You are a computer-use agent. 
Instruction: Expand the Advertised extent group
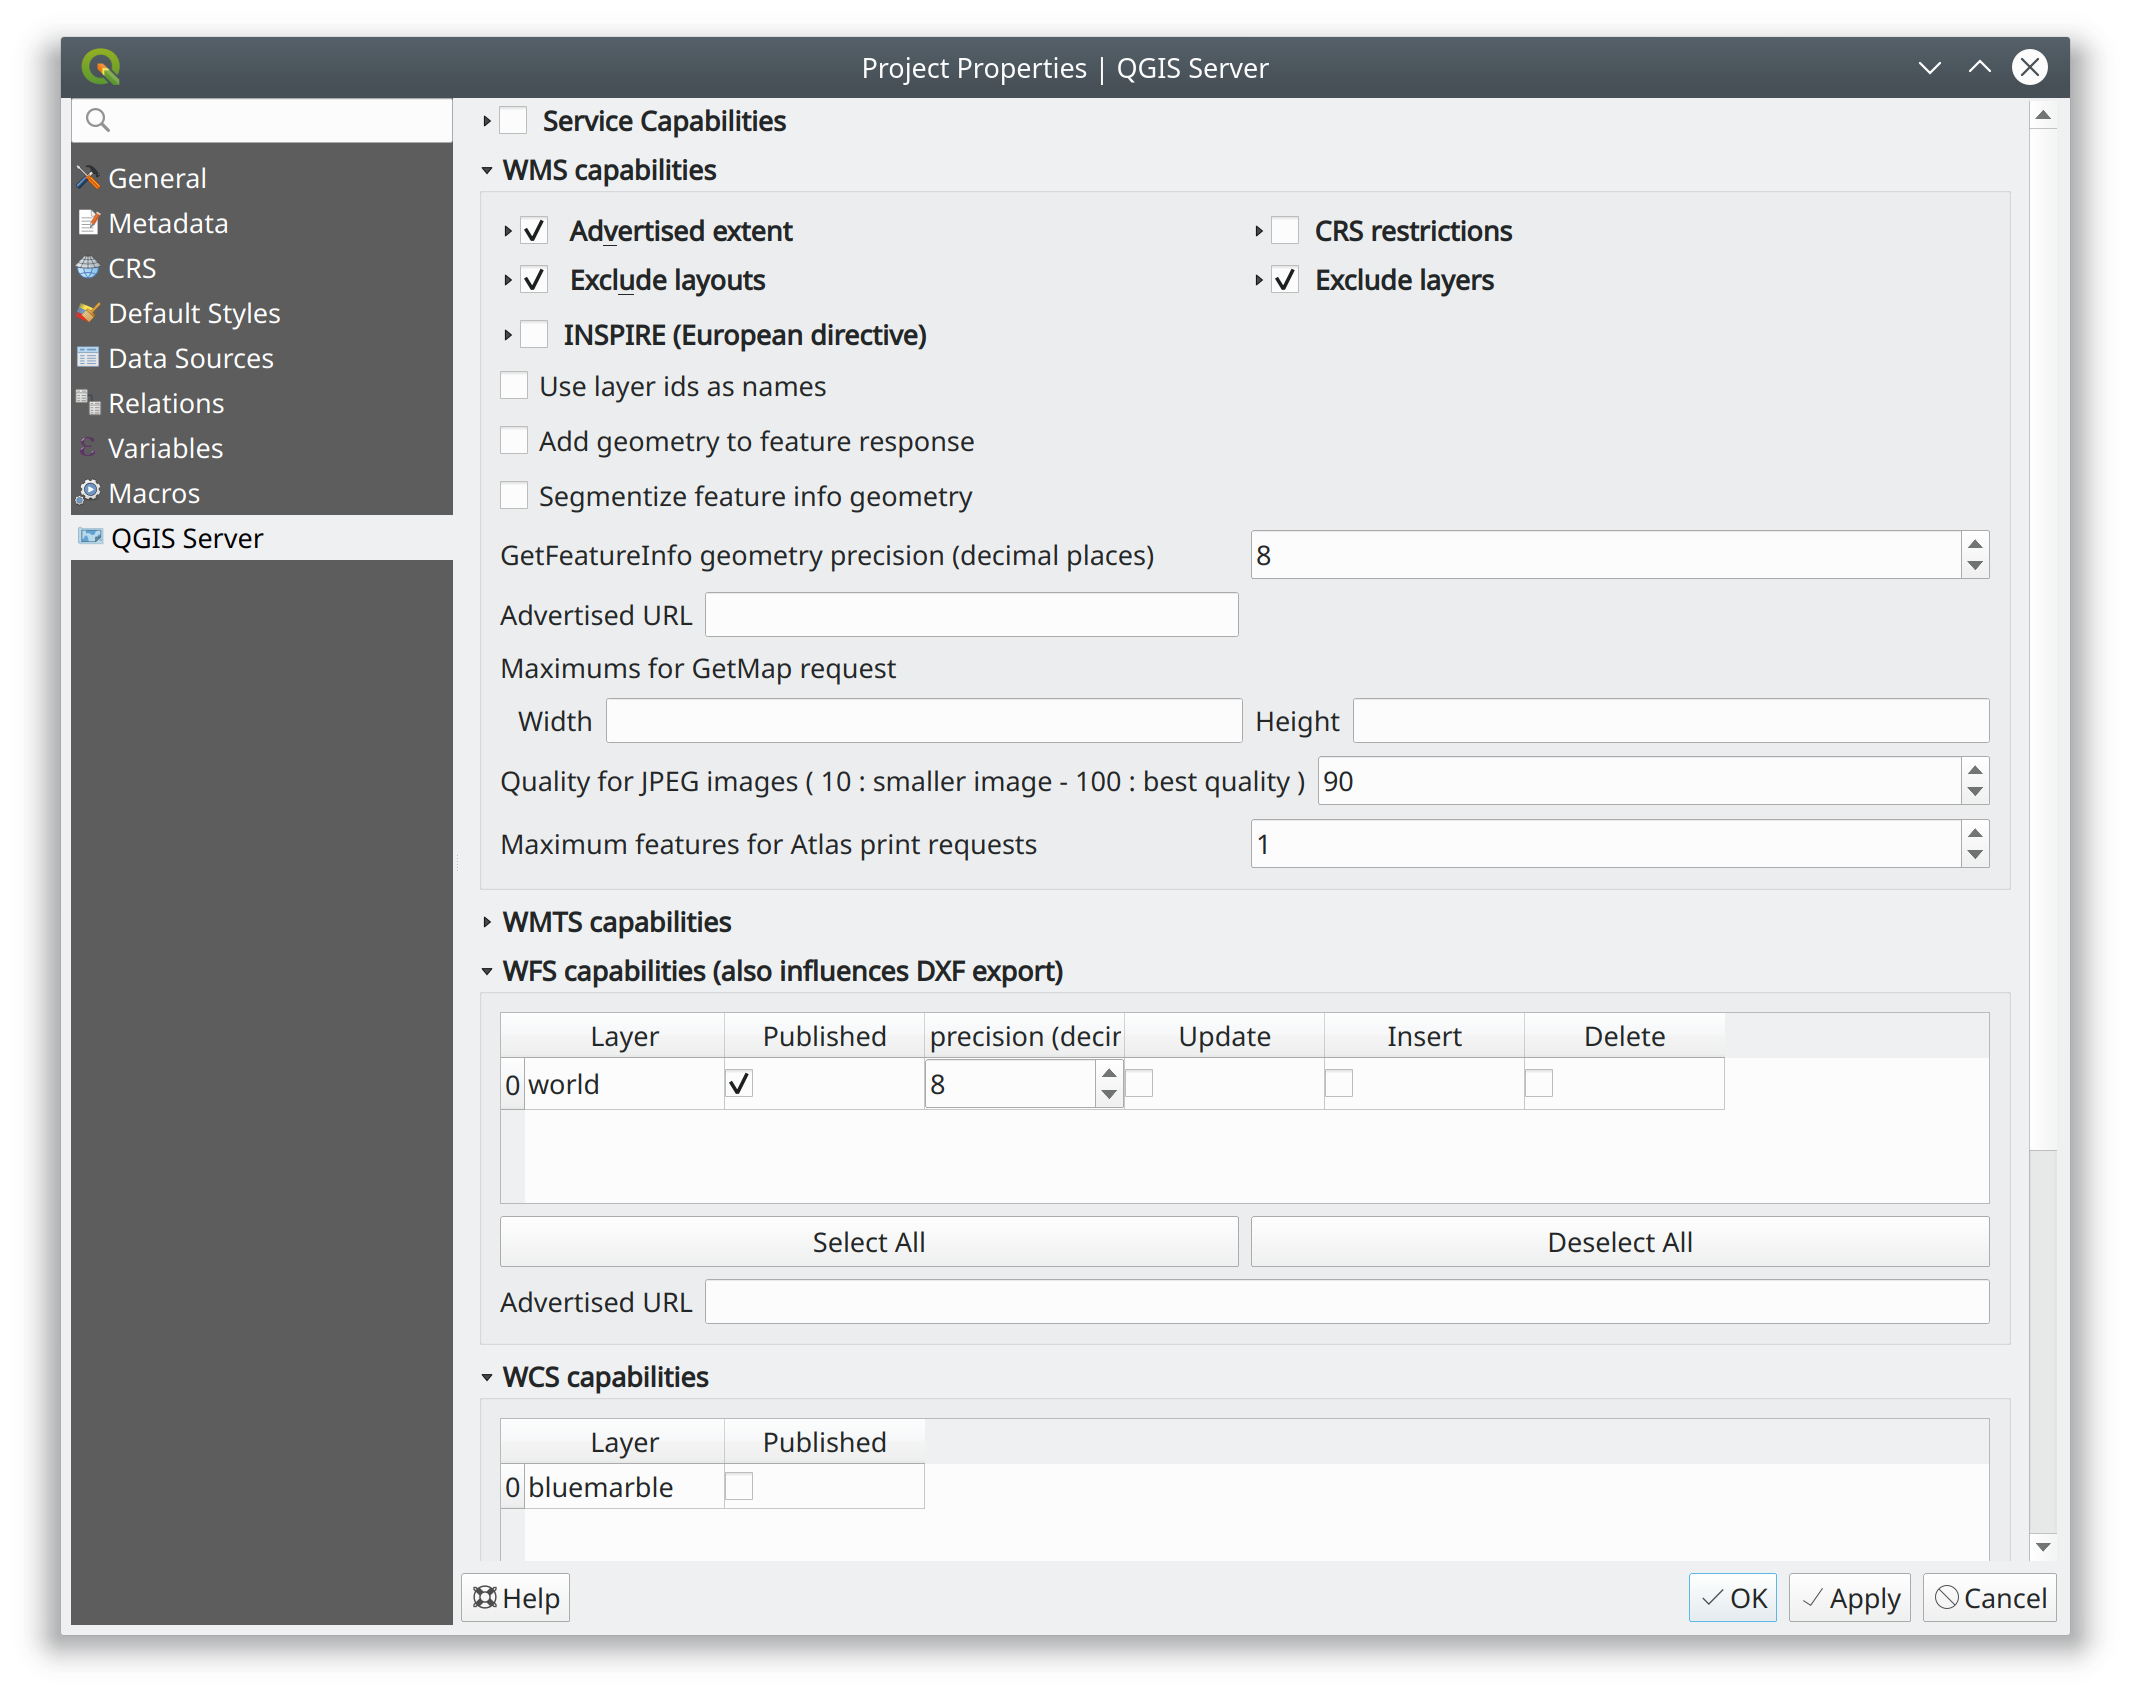(508, 231)
